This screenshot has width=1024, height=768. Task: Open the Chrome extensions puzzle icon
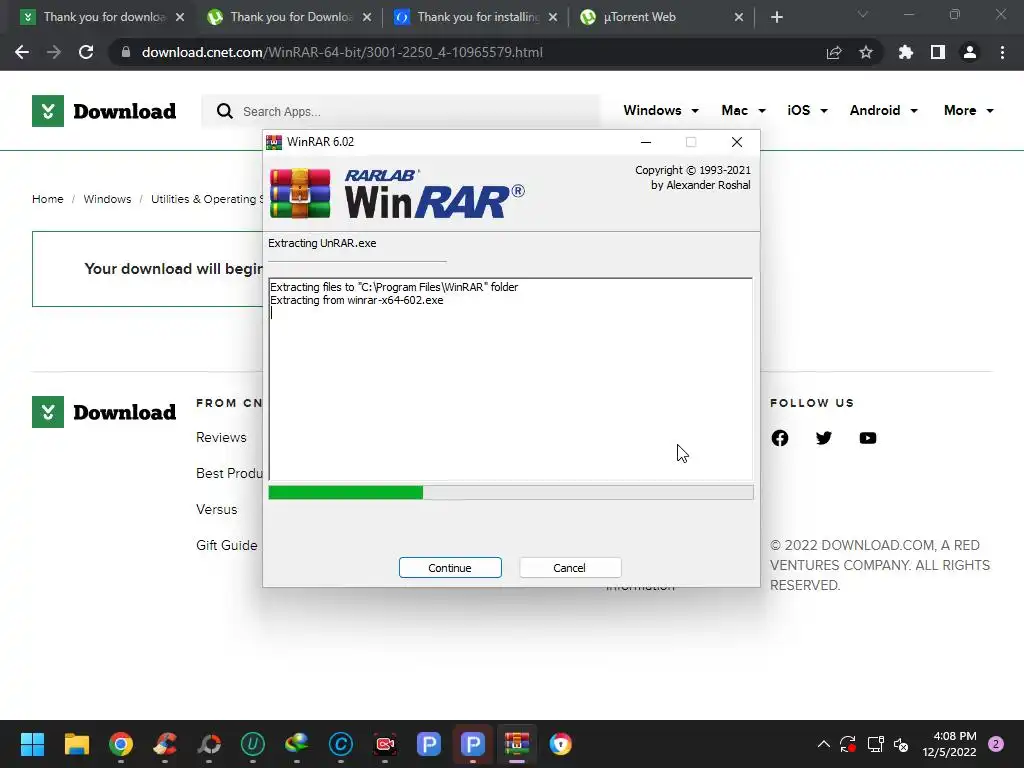pos(906,52)
